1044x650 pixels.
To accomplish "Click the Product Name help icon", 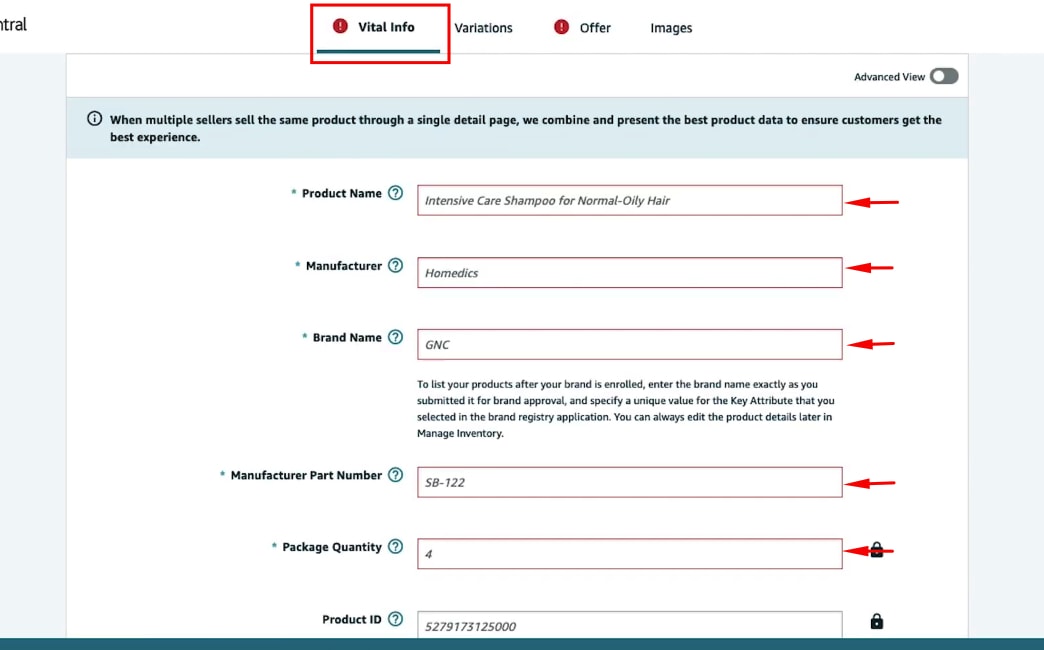I will [x=395, y=192].
